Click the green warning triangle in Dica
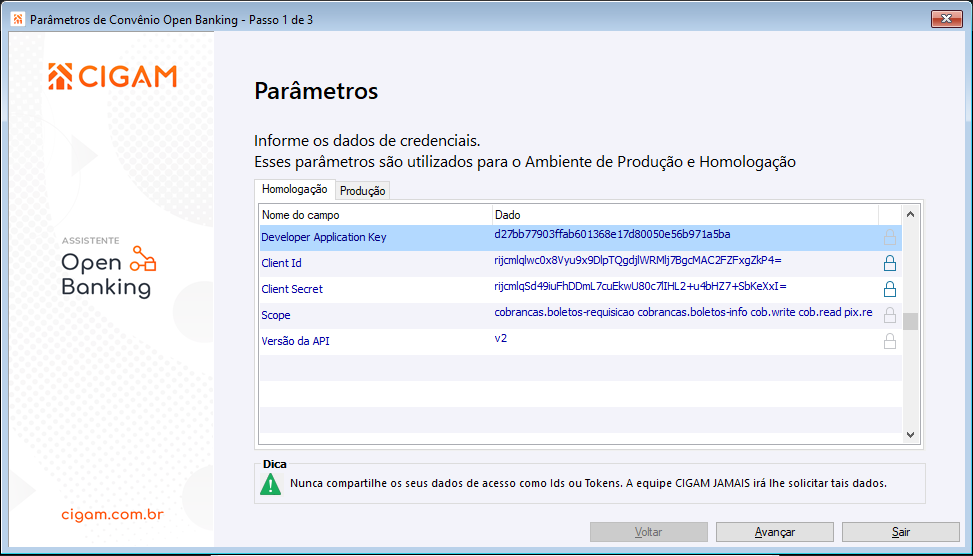The height and width of the screenshot is (556, 973). click(271, 484)
